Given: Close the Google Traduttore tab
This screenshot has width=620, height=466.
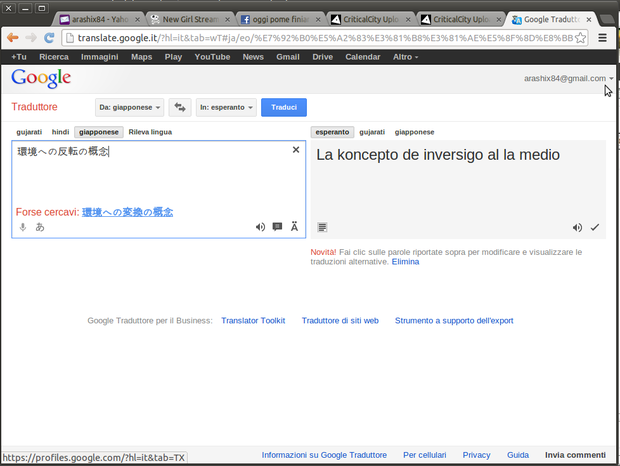Looking at the screenshot, I should pyautogui.click(x=589, y=19).
